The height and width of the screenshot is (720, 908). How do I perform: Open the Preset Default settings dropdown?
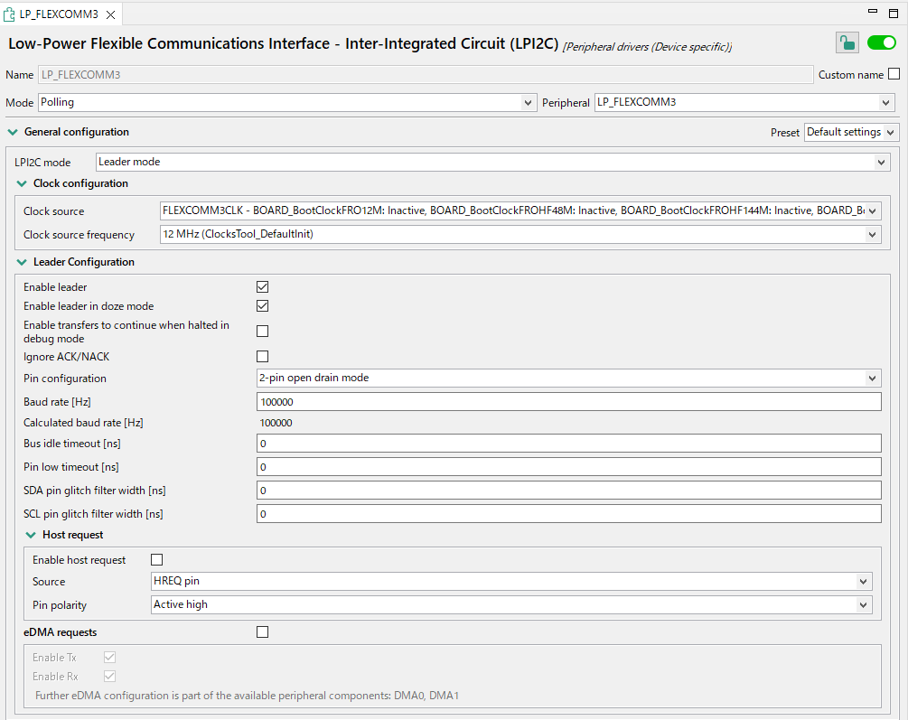851,132
